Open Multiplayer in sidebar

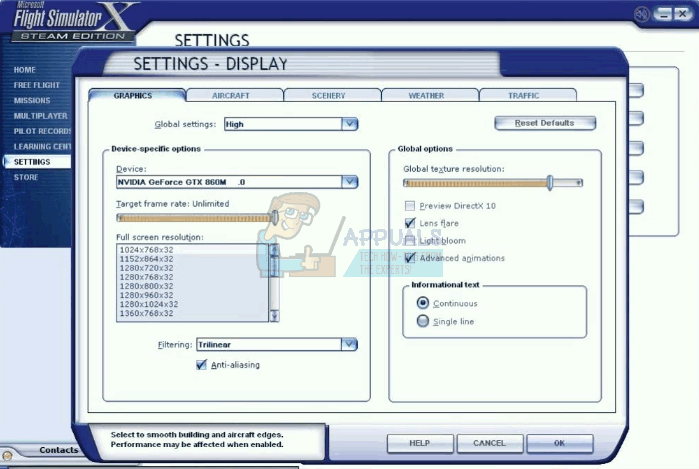click(41, 116)
